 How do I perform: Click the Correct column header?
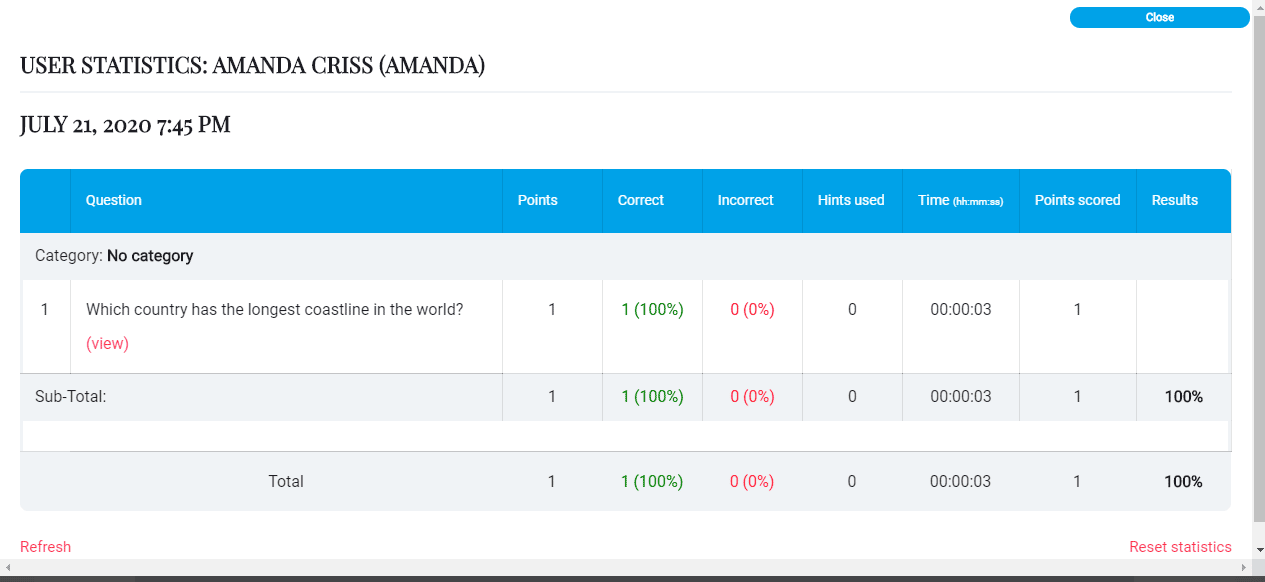tap(641, 200)
